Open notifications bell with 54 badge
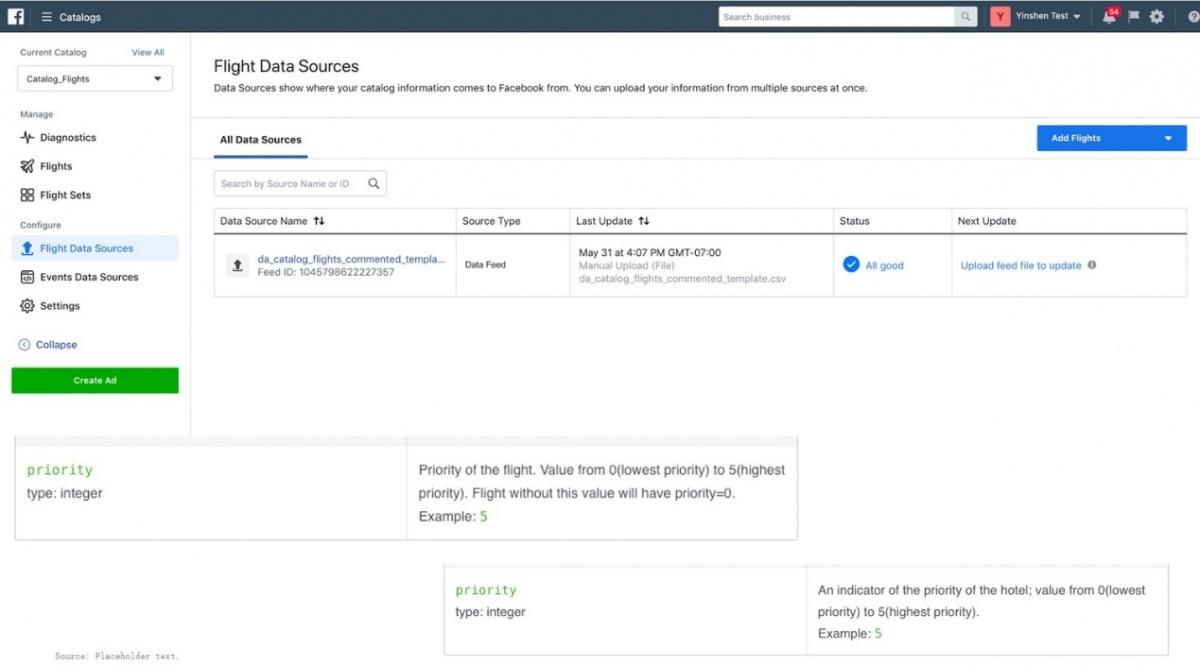The height and width of the screenshot is (667, 1200). 1109,16
